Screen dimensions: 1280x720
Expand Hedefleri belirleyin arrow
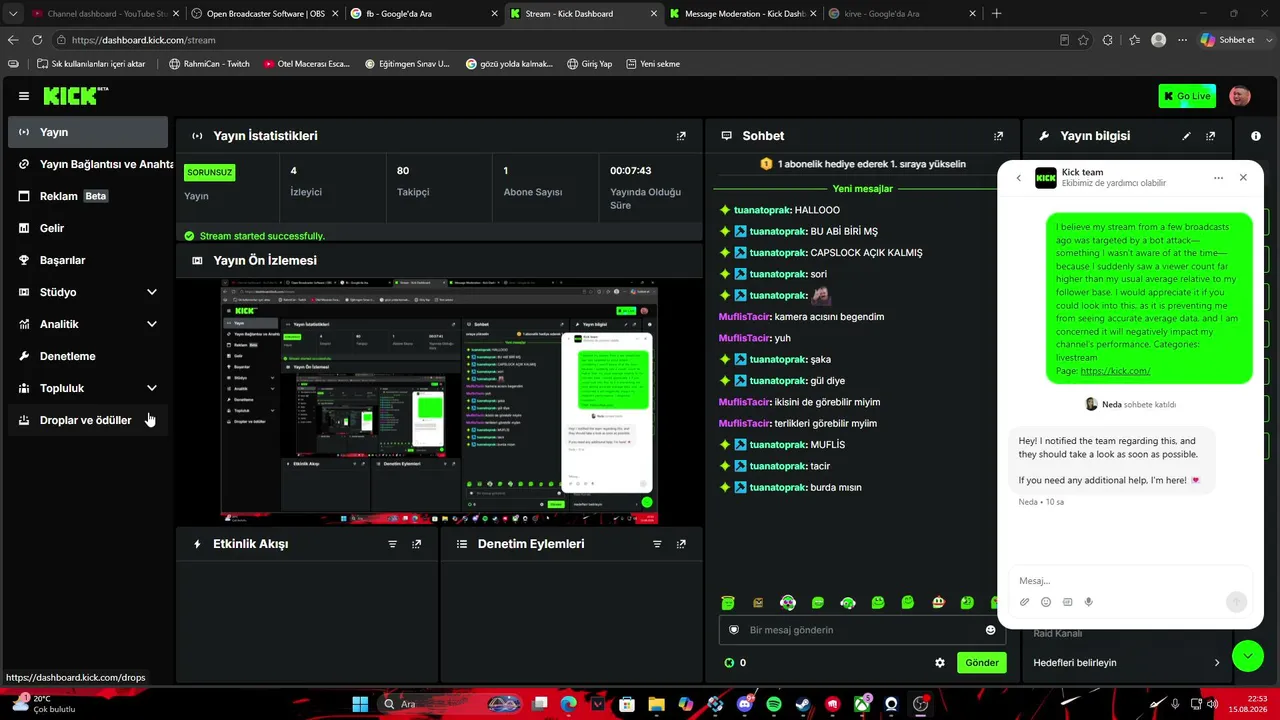tap(1217, 662)
